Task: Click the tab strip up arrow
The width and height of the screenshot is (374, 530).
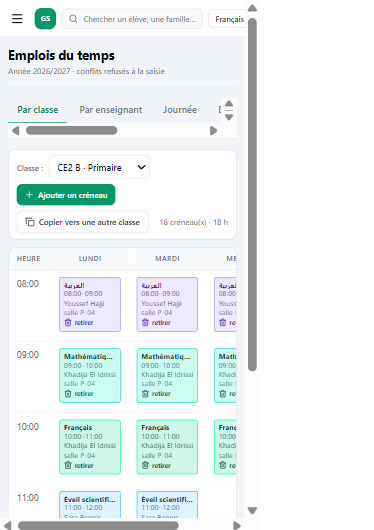Action: (229, 103)
